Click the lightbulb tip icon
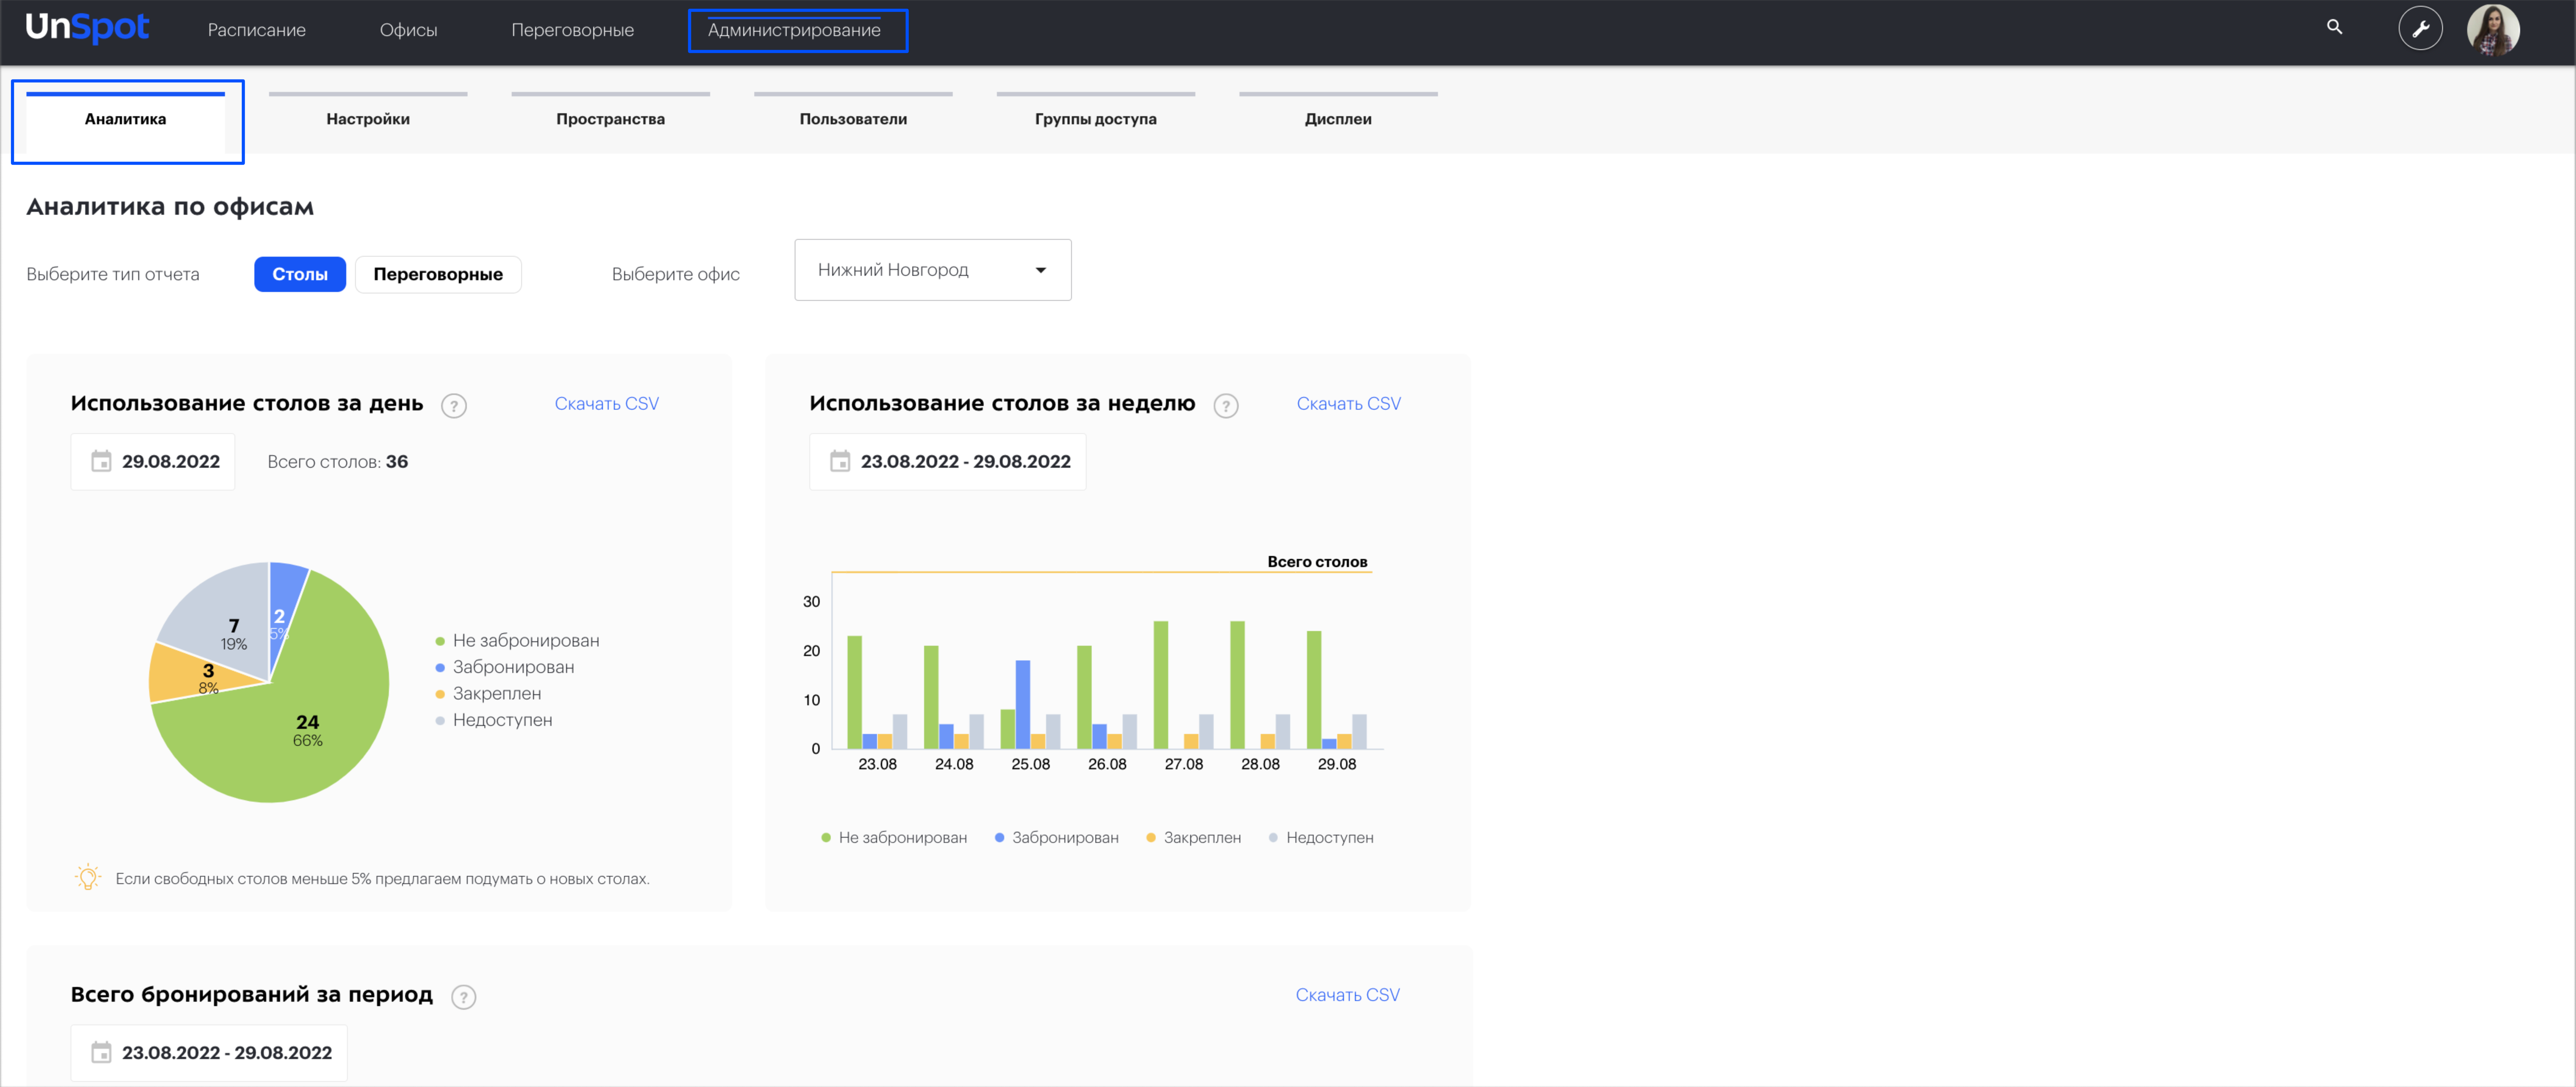Screen dimensions: 2576x1087 [88, 877]
